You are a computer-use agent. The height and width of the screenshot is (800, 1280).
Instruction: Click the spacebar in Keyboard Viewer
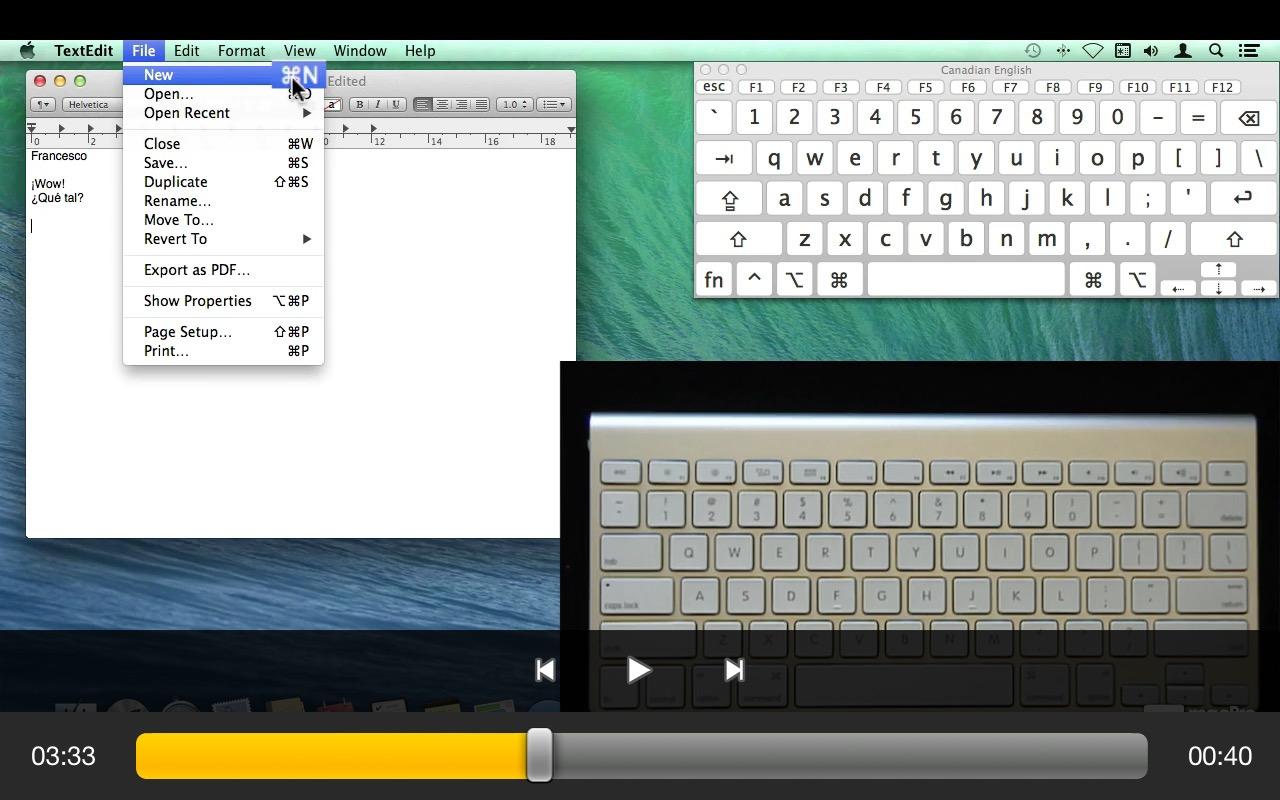(x=966, y=280)
